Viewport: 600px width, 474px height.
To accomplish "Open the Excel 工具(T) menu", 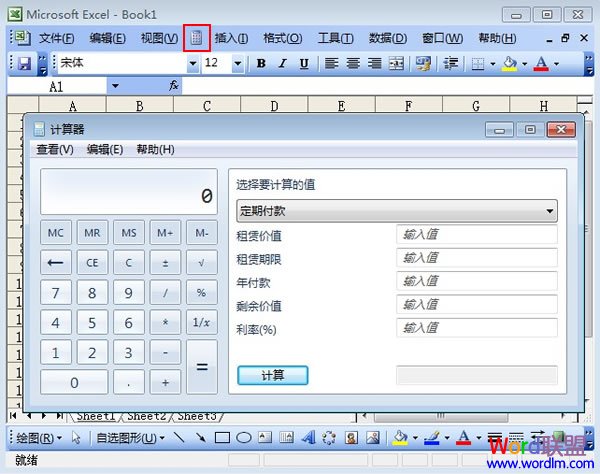I will pos(336,38).
